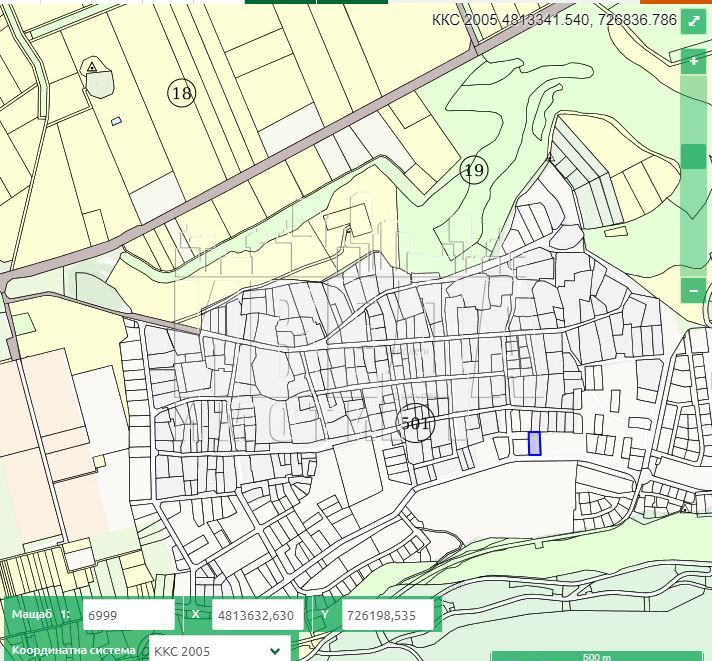Click the triangulation point triangle symbol
The height and width of the screenshot is (661, 712).
[92, 67]
